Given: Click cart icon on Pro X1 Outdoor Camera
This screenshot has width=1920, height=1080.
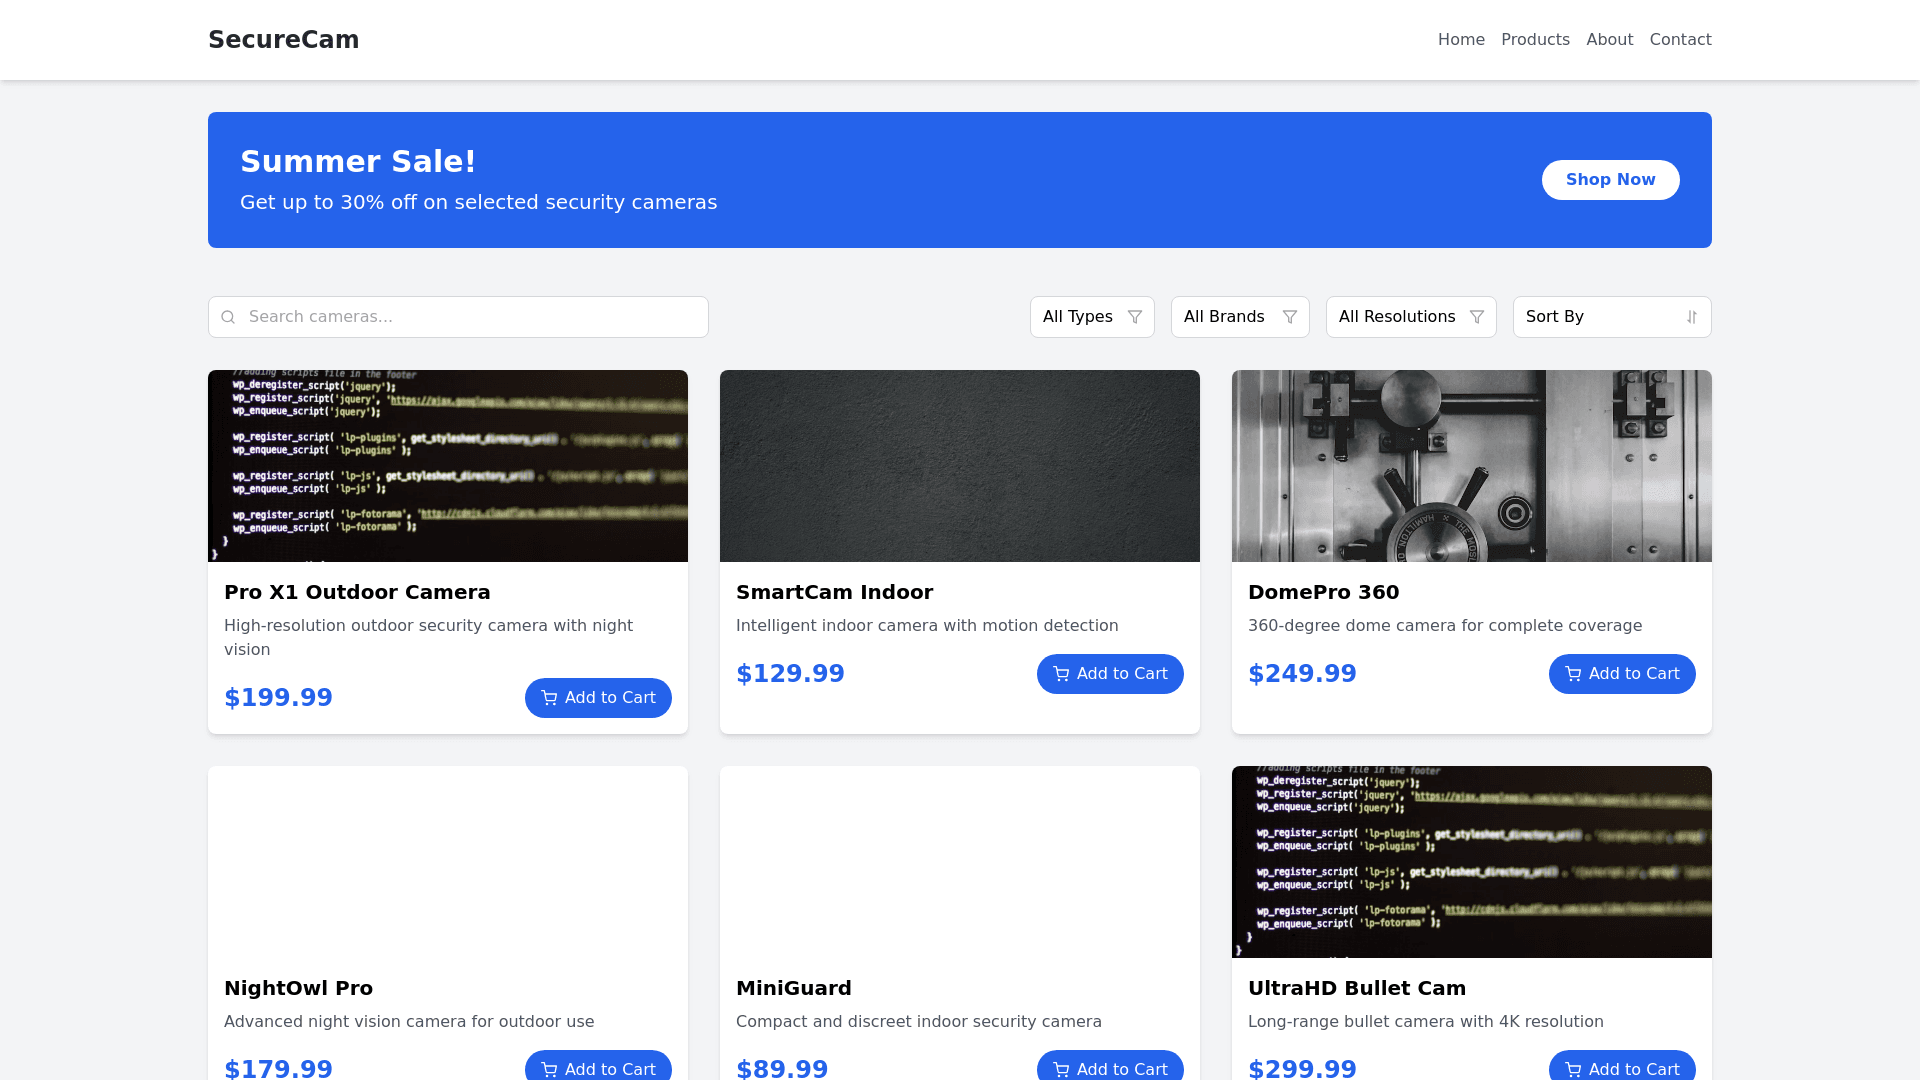Looking at the screenshot, I should point(549,698).
